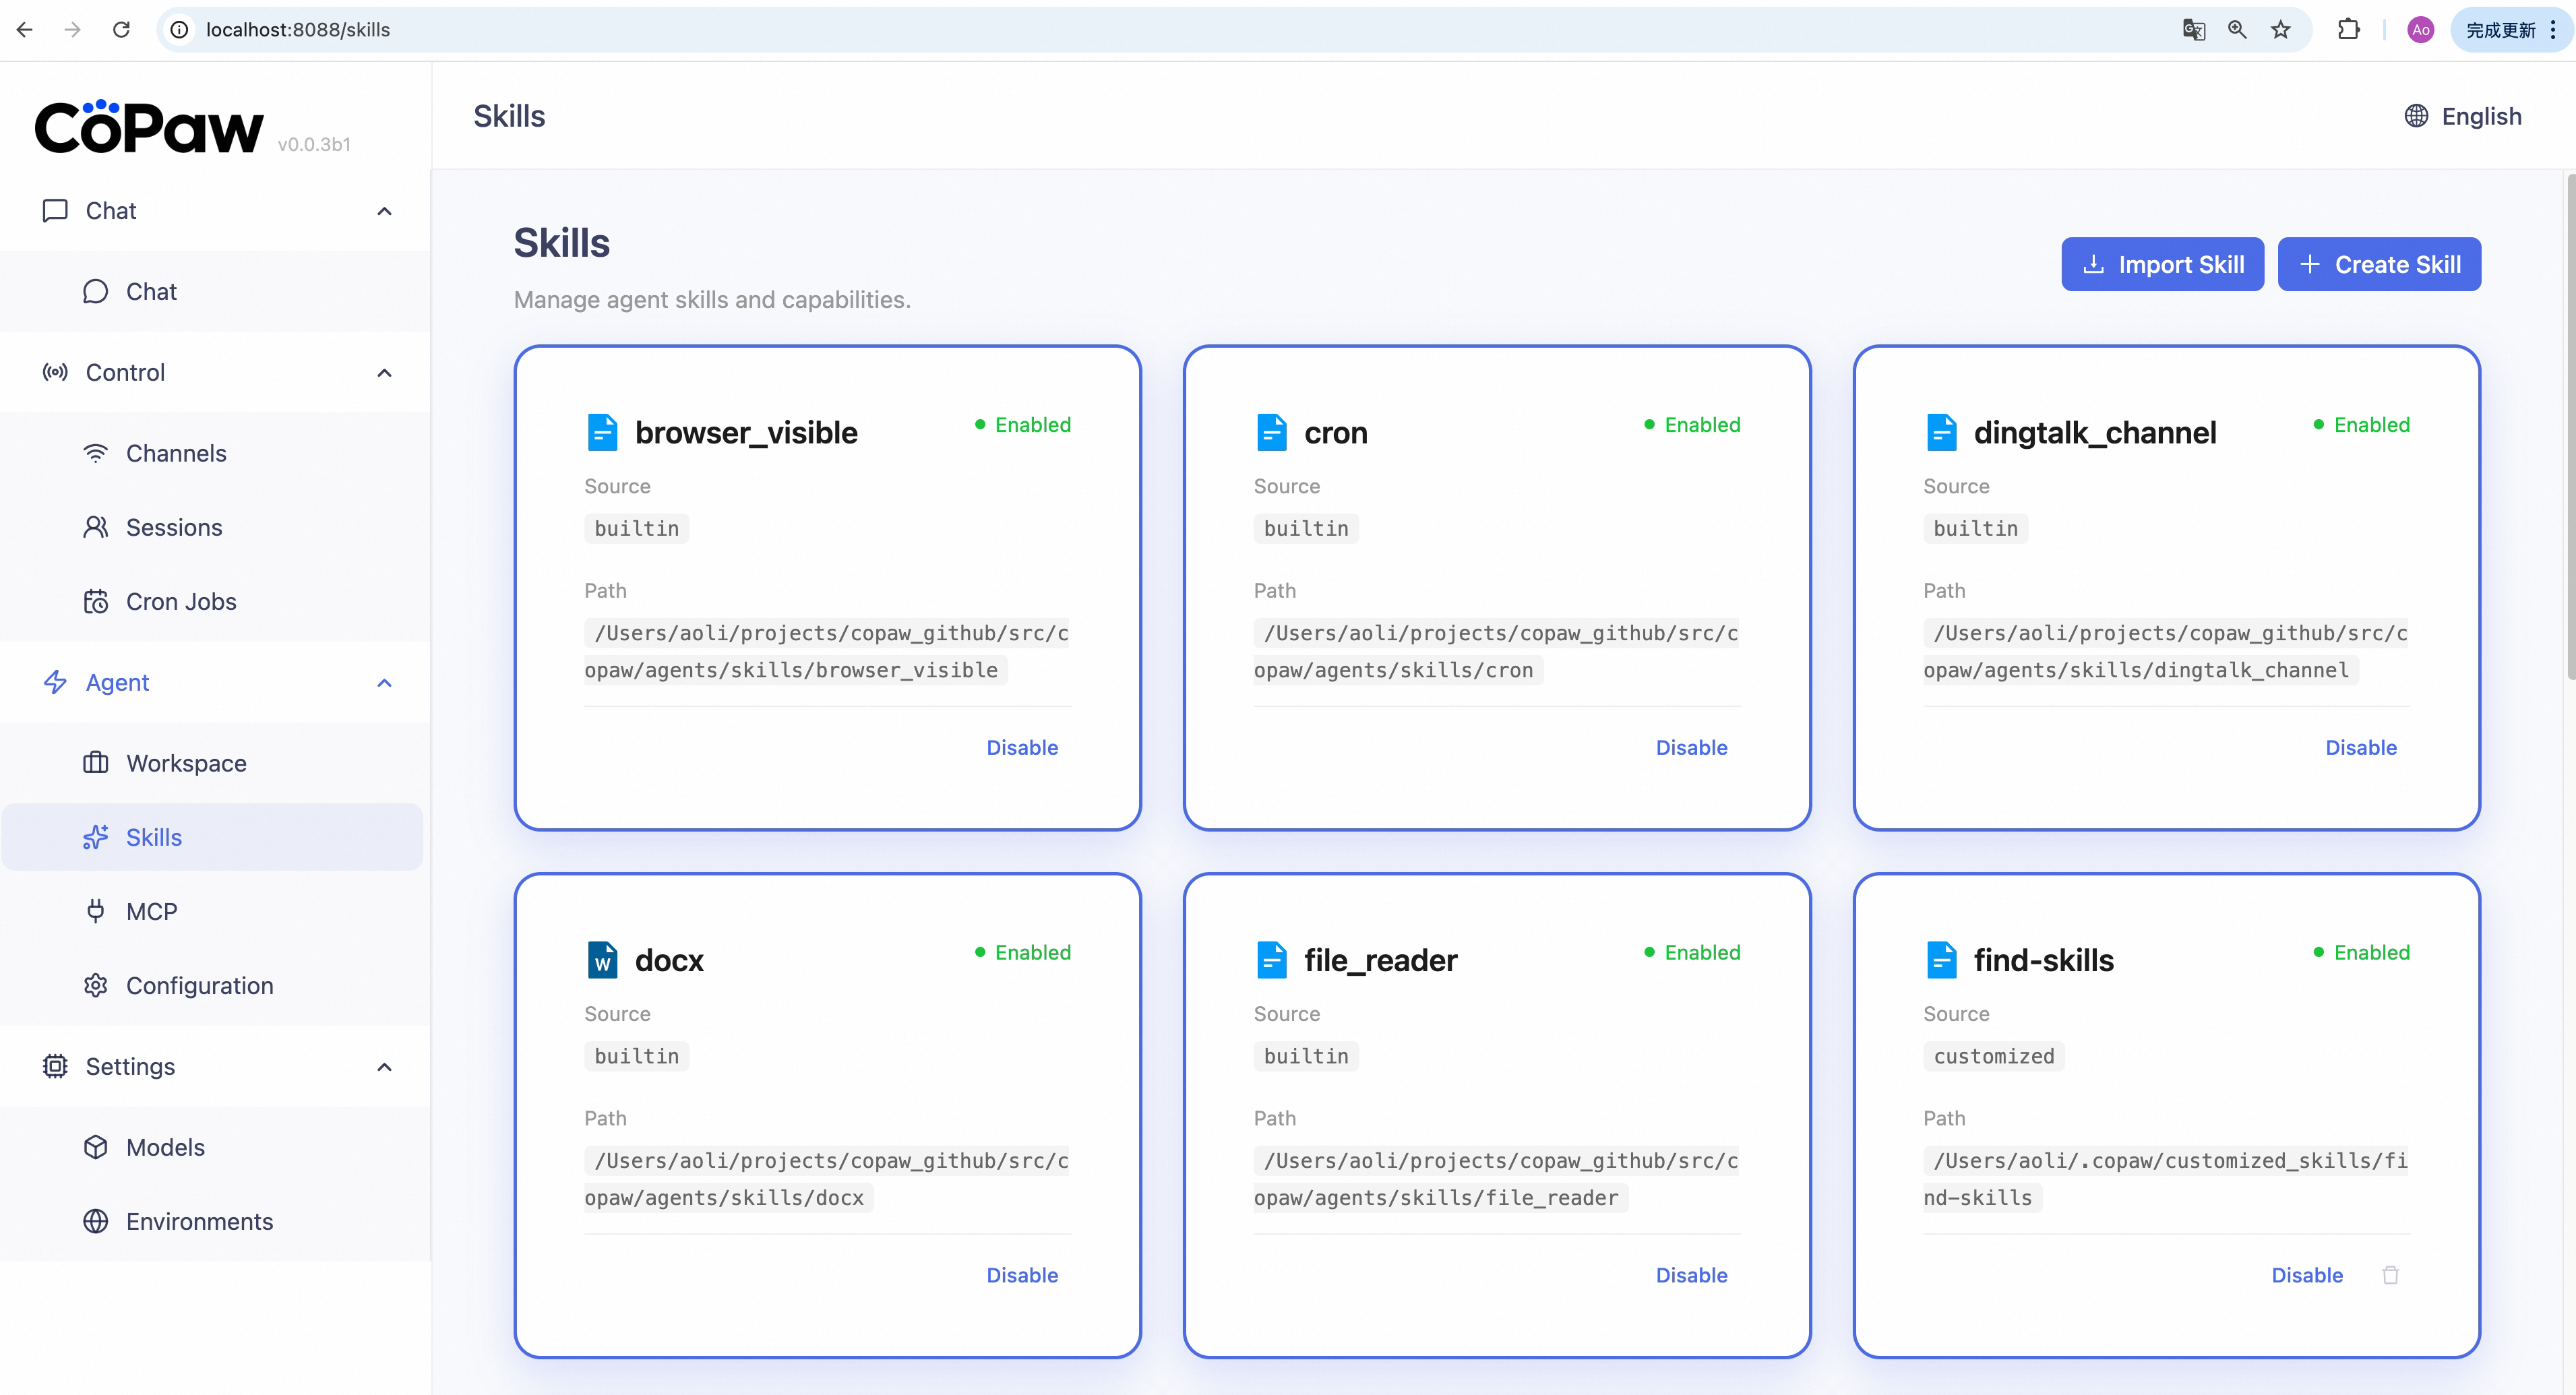Click the browser reload page icon

(x=121, y=30)
